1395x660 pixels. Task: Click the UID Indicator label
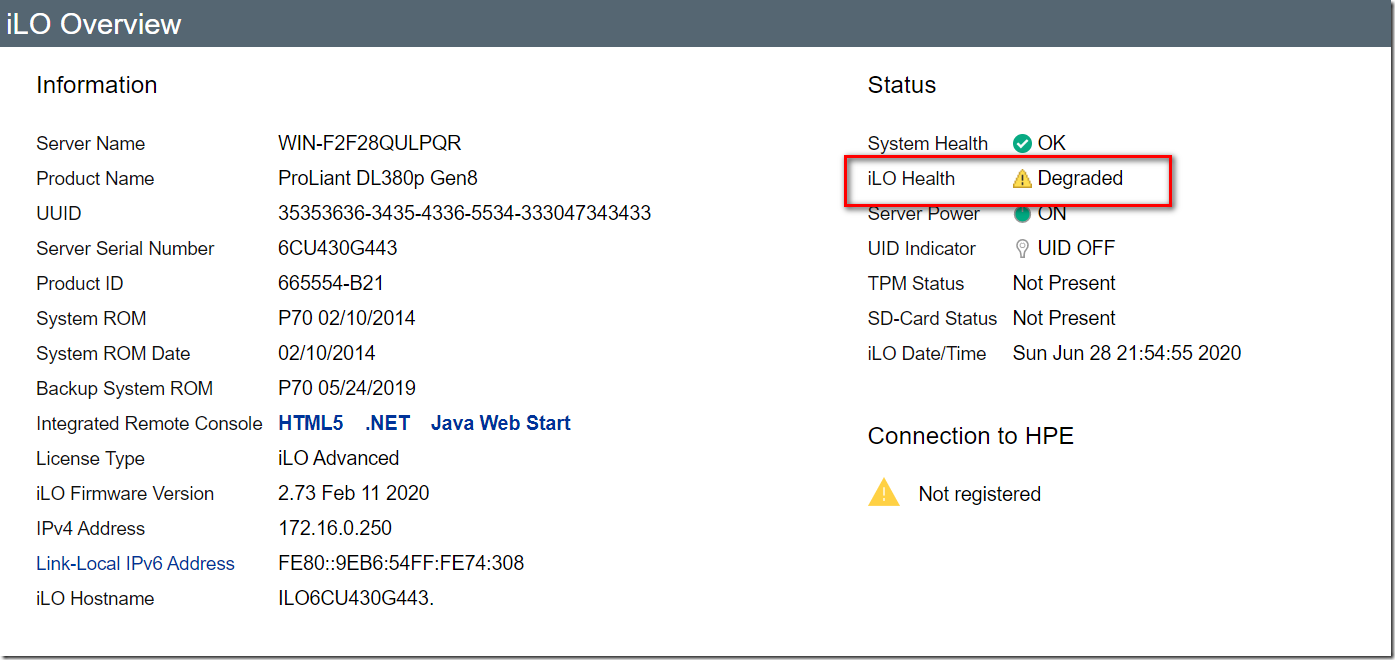coord(922,248)
